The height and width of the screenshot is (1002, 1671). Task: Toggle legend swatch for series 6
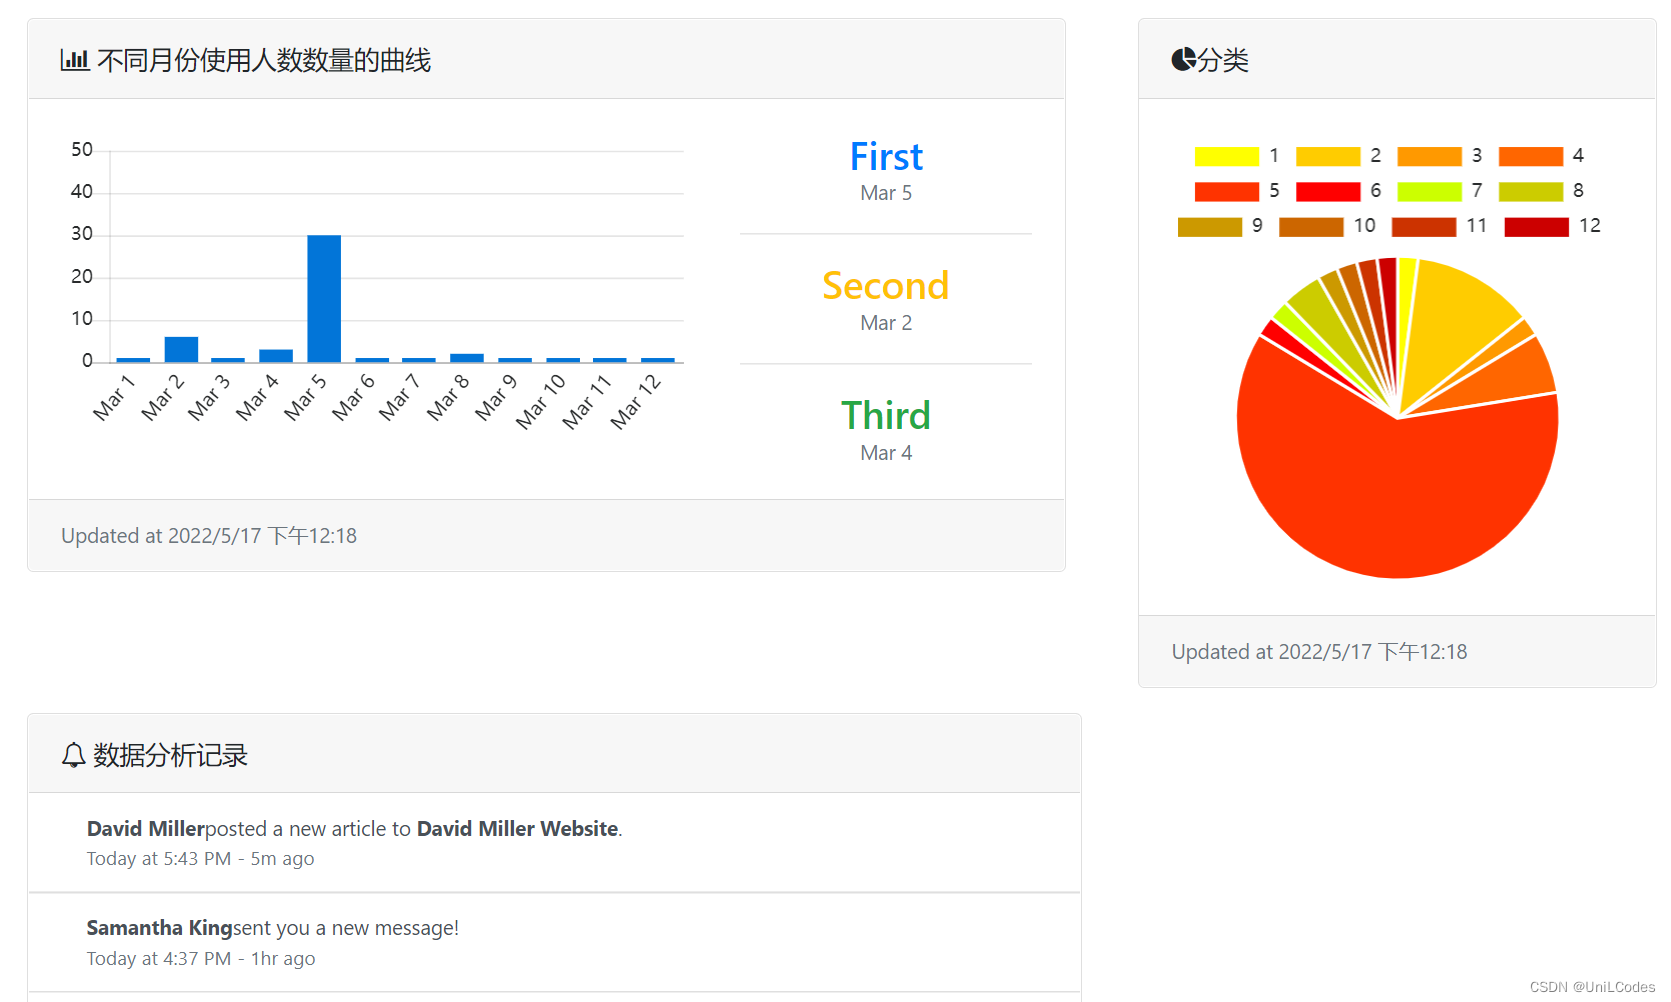(1328, 191)
